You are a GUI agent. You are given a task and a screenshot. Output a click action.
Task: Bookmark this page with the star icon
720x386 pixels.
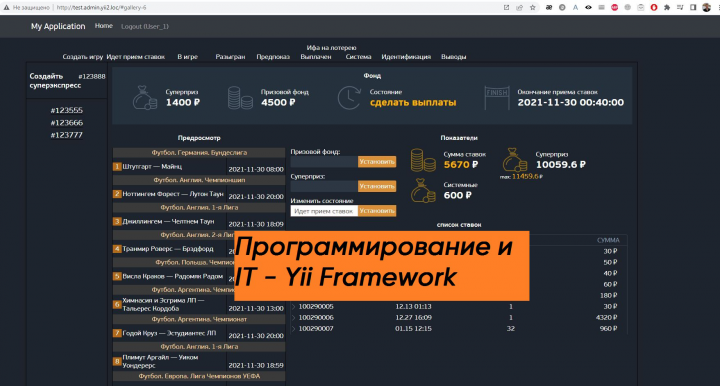pos(533,7)
